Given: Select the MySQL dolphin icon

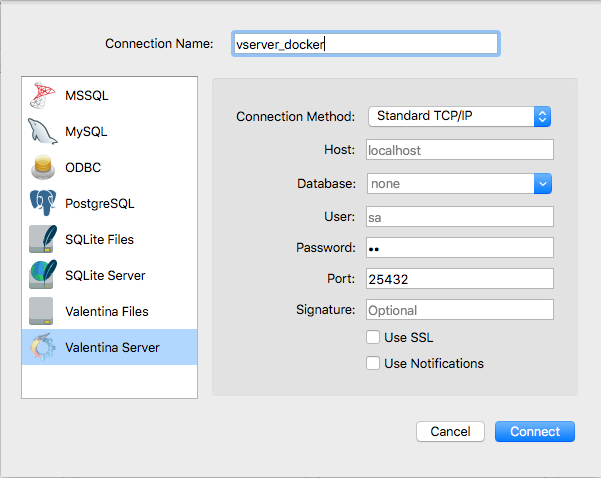Looking at the screenshot, I should point(43,131).
